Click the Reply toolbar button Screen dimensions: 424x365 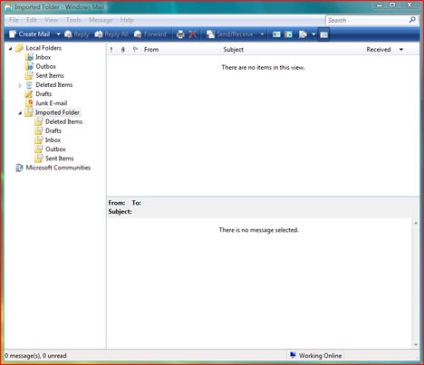coord(77,34)
